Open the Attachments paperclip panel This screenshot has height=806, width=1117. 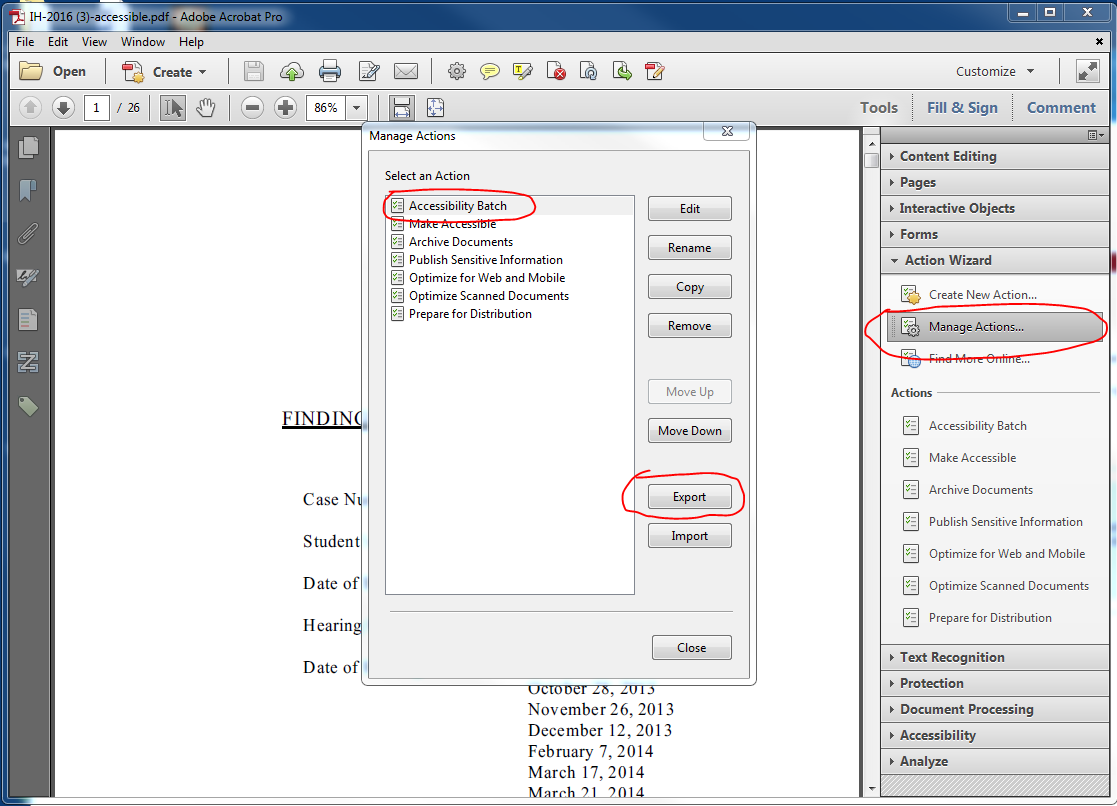28,233
